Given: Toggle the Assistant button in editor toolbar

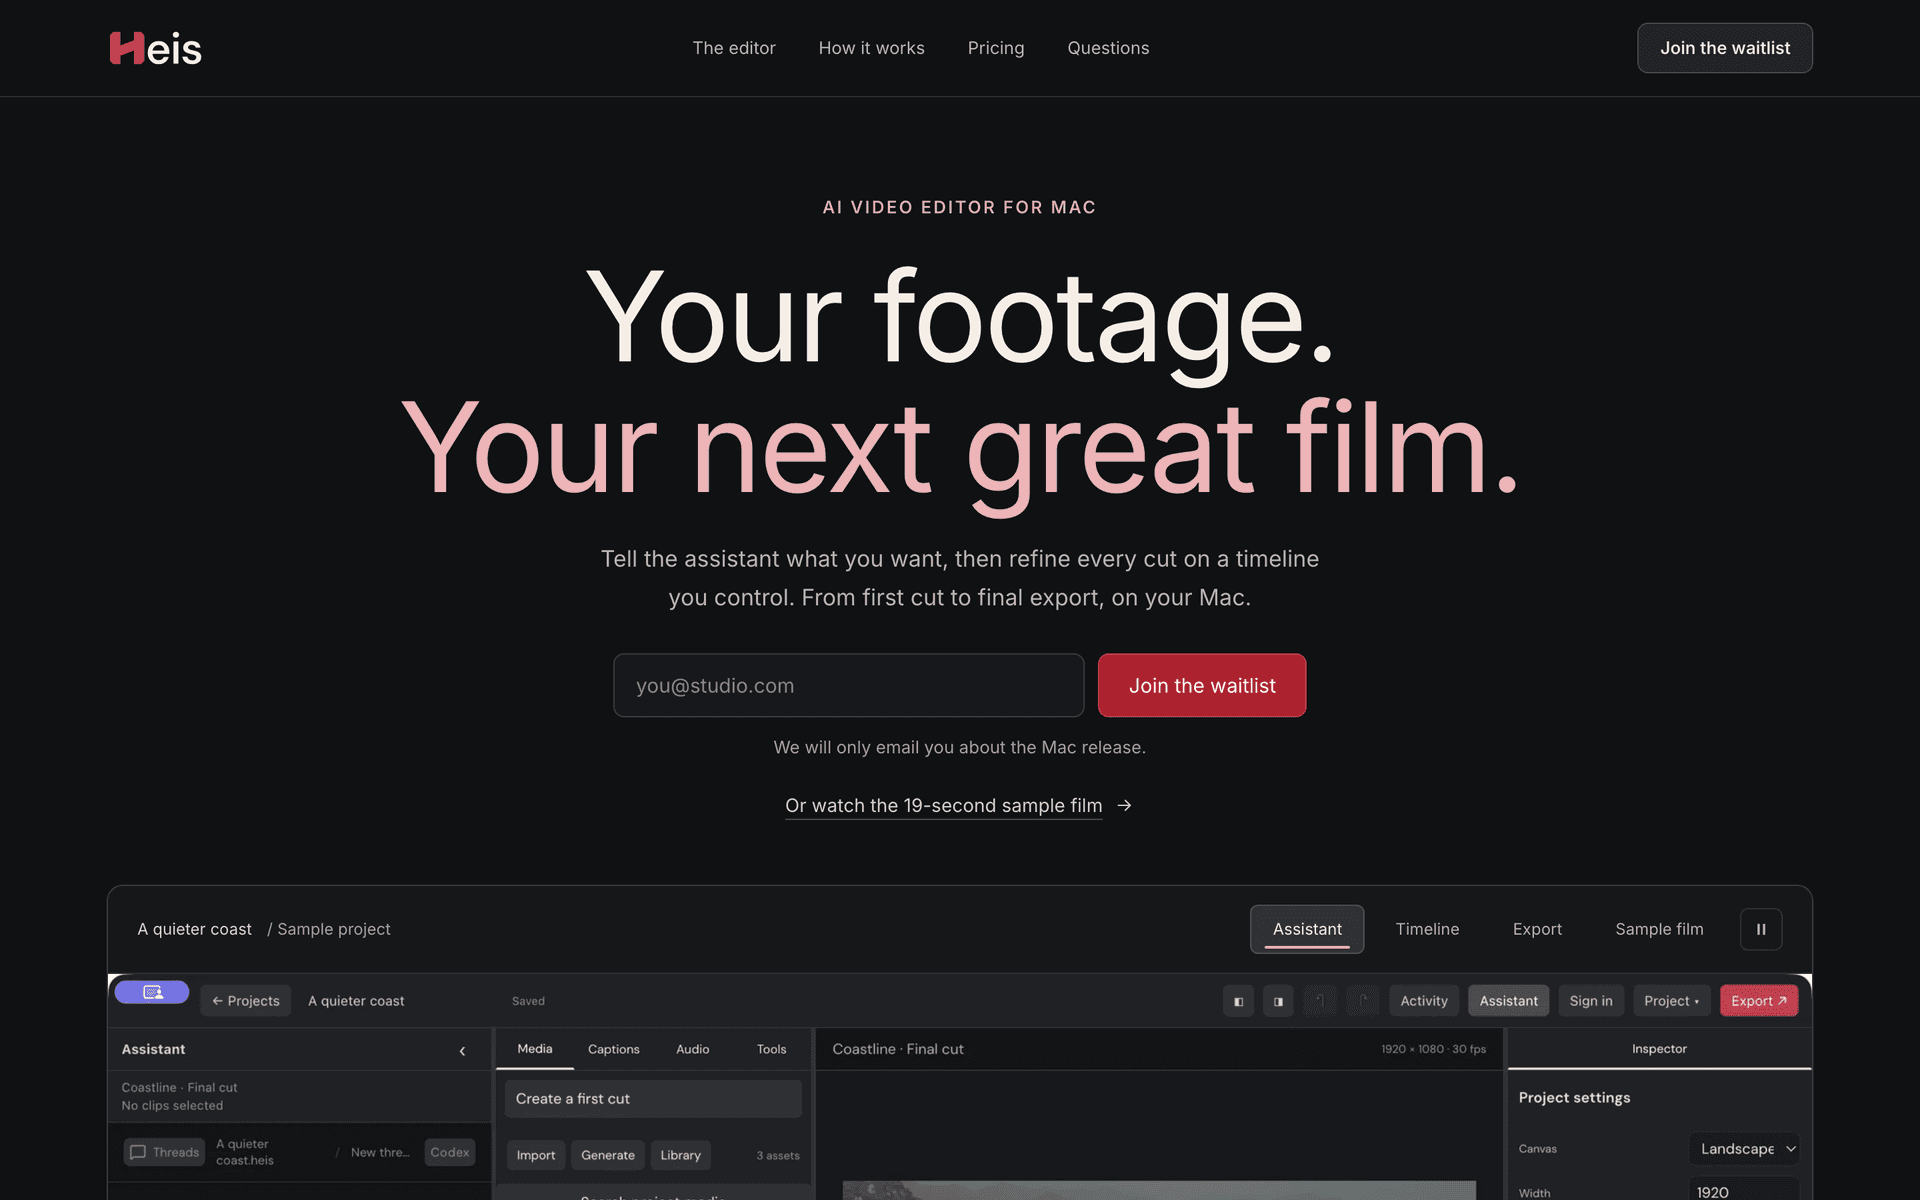Looking at the screenshot, I should [1508, 1001].
